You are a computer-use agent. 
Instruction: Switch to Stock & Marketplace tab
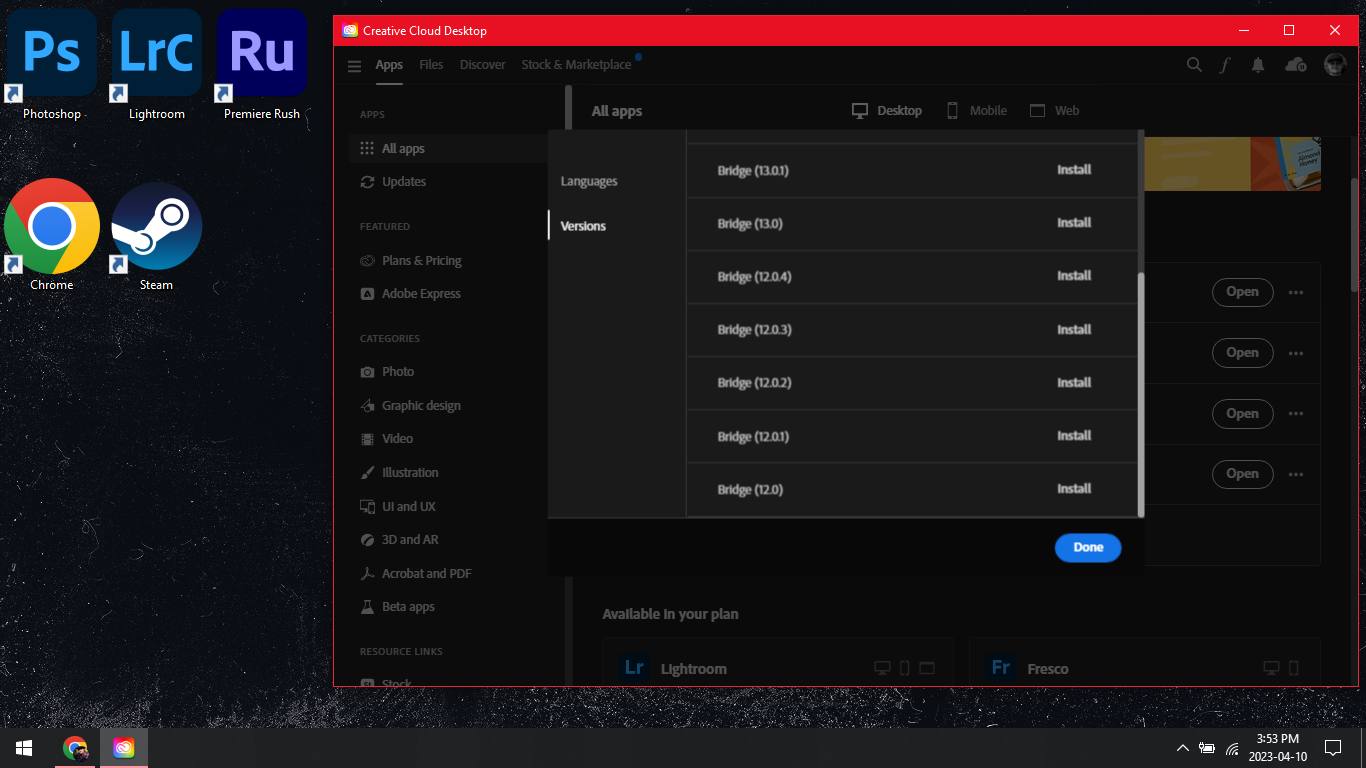[576, 65]
